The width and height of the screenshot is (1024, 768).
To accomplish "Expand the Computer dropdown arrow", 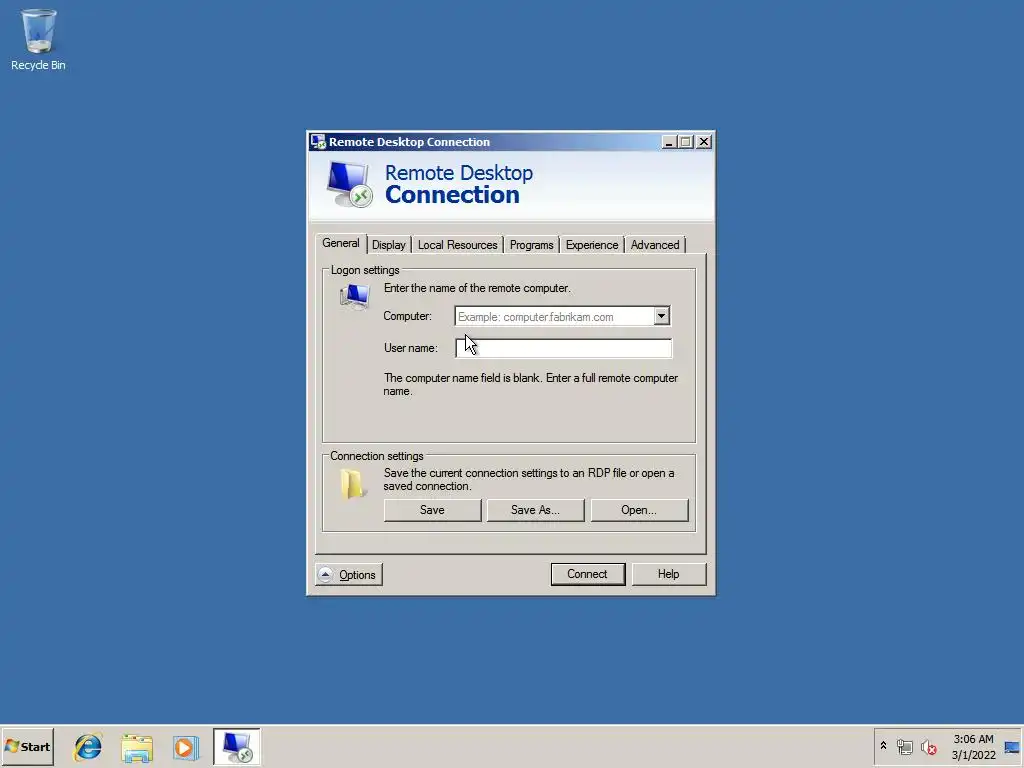I will point(662,316).
